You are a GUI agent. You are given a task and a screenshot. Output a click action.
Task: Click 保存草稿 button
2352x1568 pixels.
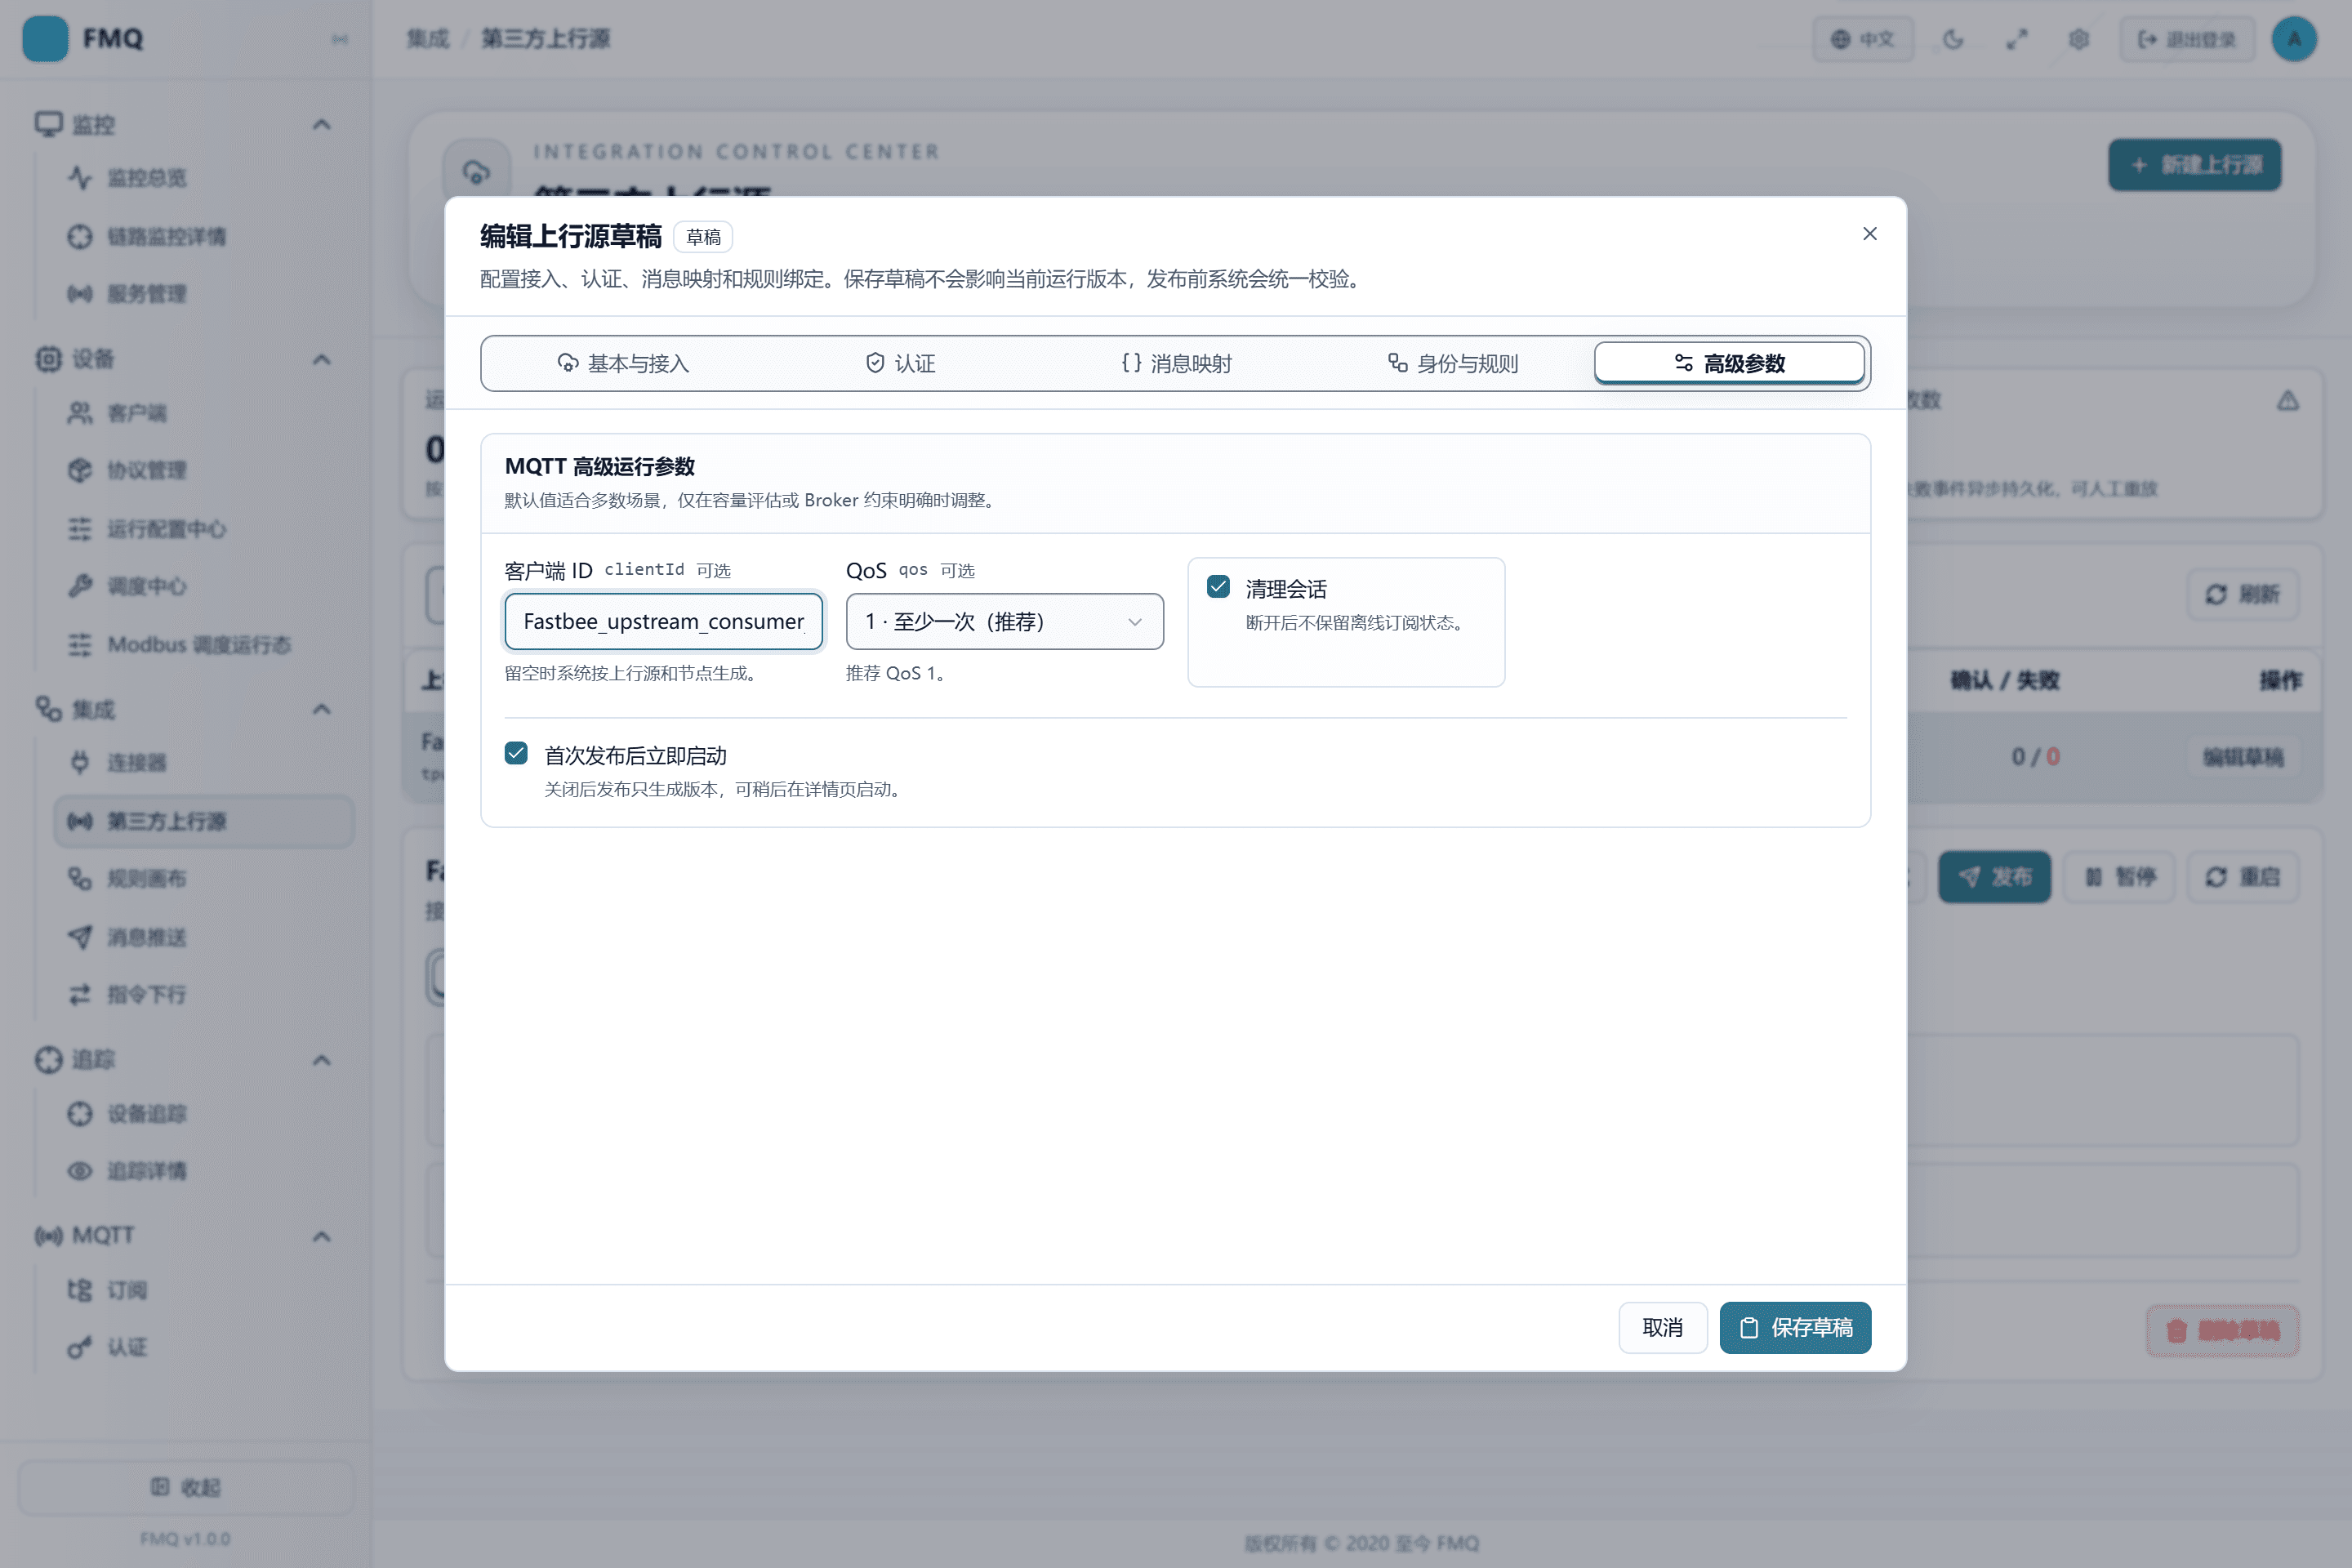click(x=1795, y=1327)
